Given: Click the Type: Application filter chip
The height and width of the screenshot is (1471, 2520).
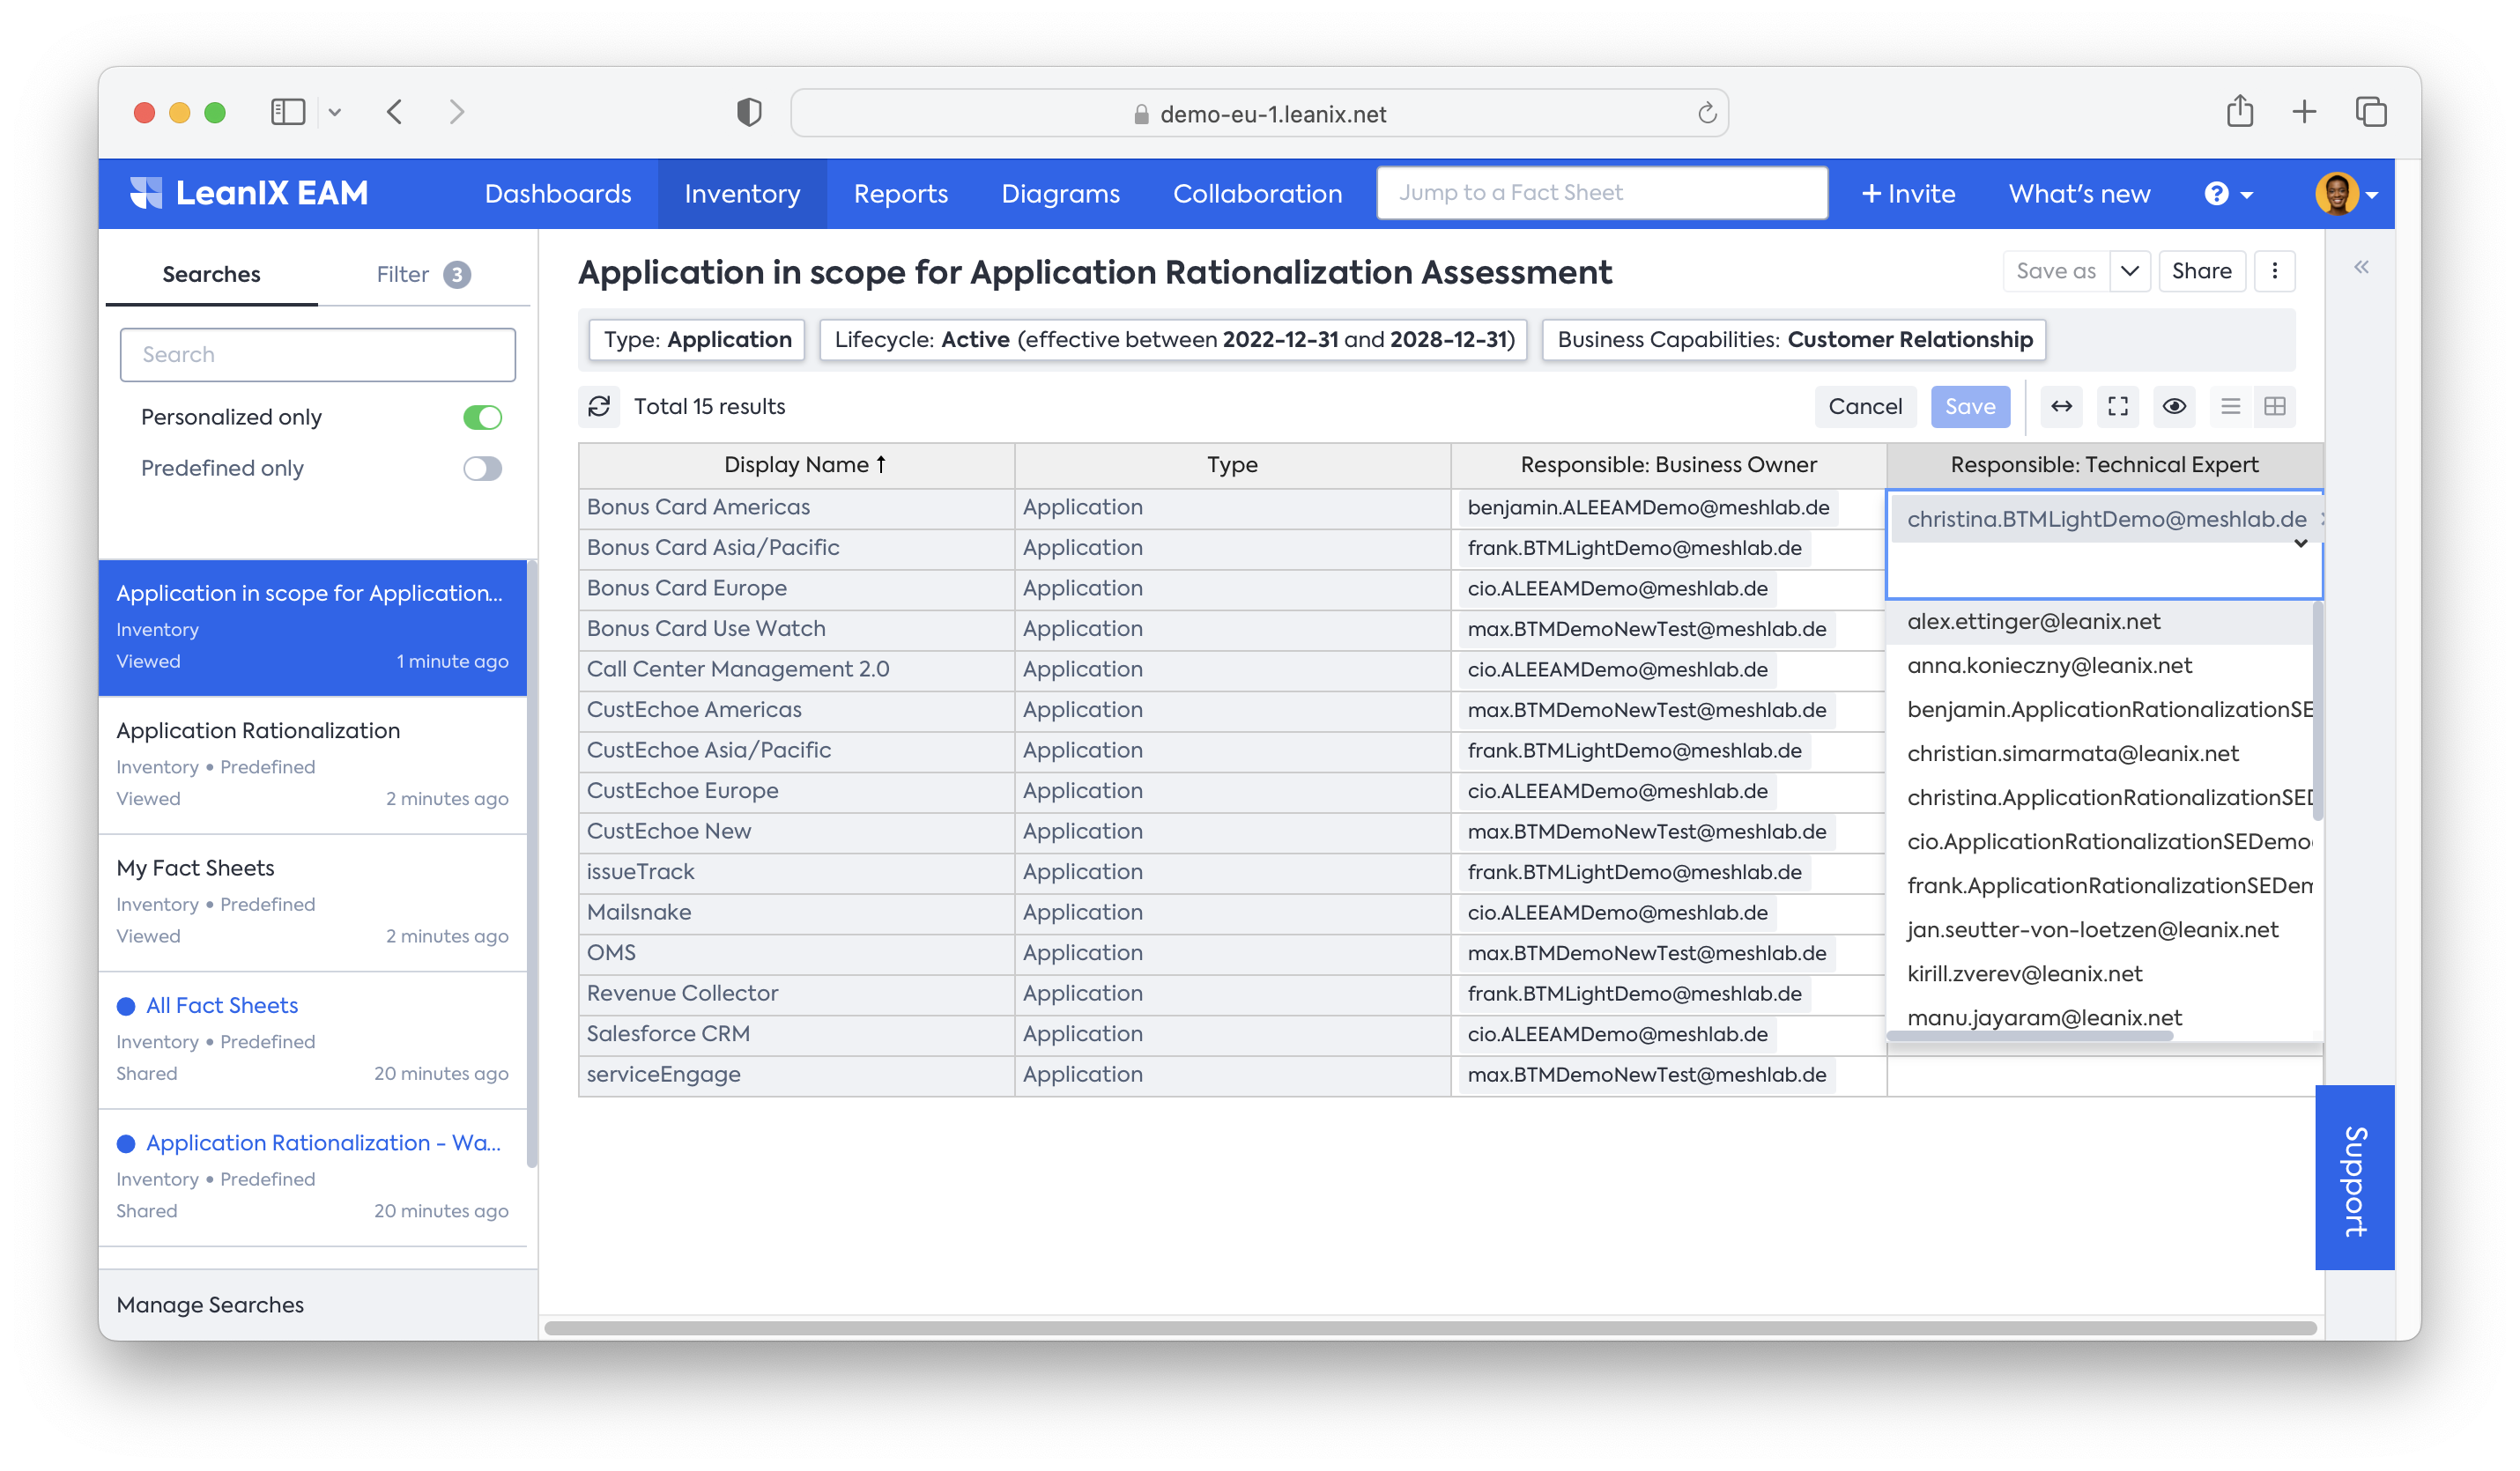Looking at the screenshot, I should point(697,339).
